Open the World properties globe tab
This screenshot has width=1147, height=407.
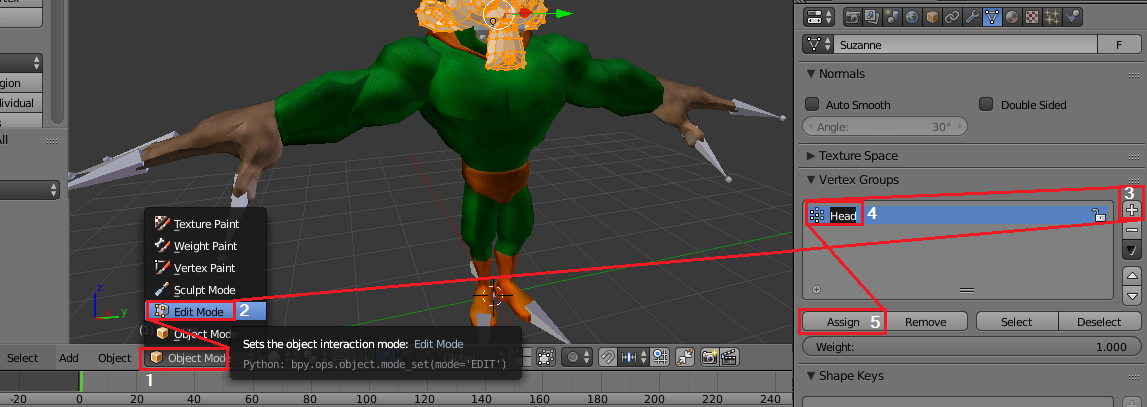tap(911, 16)
